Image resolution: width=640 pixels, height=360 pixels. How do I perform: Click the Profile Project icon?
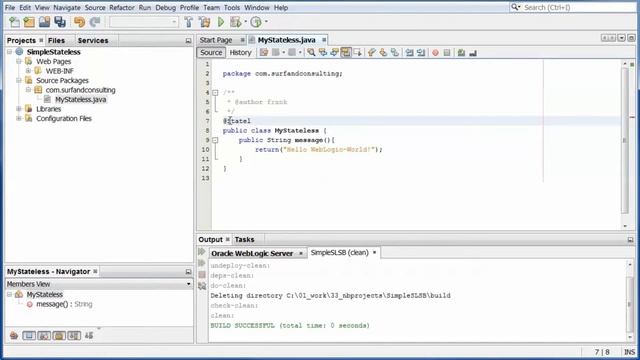[x=256, y=22]
